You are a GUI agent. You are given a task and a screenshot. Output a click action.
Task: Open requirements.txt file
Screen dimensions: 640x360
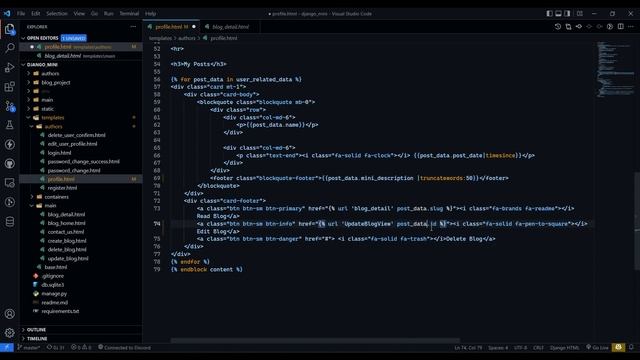point(60,311)
